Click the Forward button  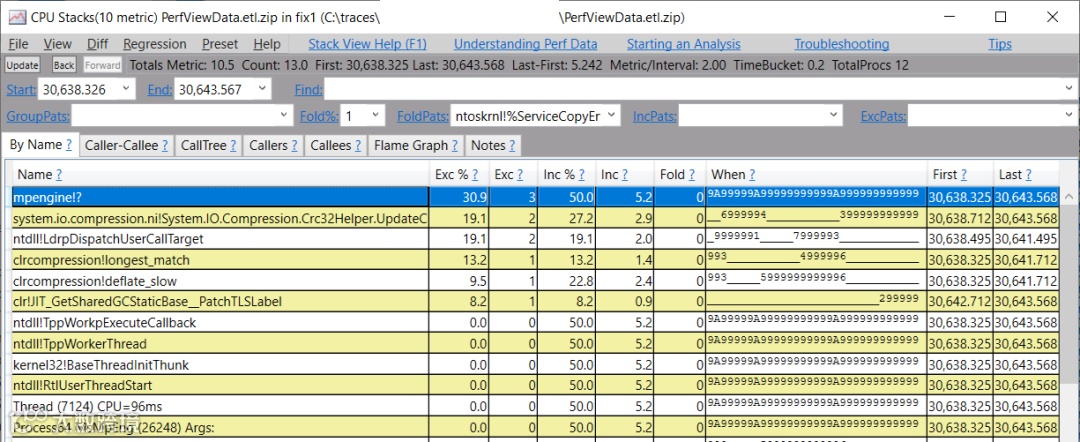103,65
